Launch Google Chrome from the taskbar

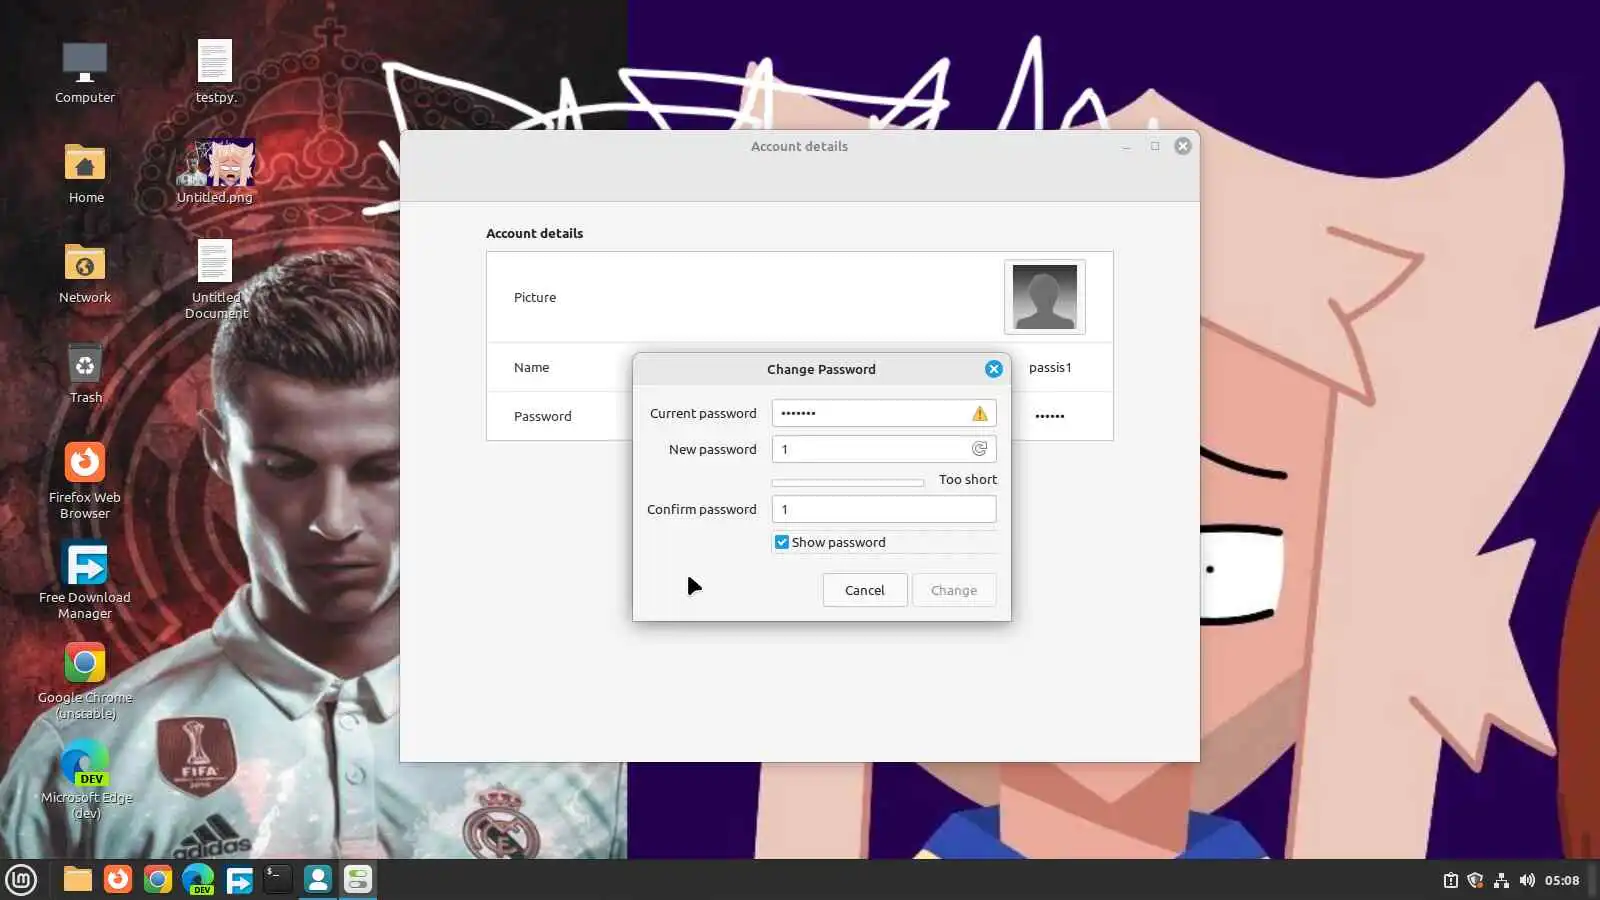coord(158,879)
